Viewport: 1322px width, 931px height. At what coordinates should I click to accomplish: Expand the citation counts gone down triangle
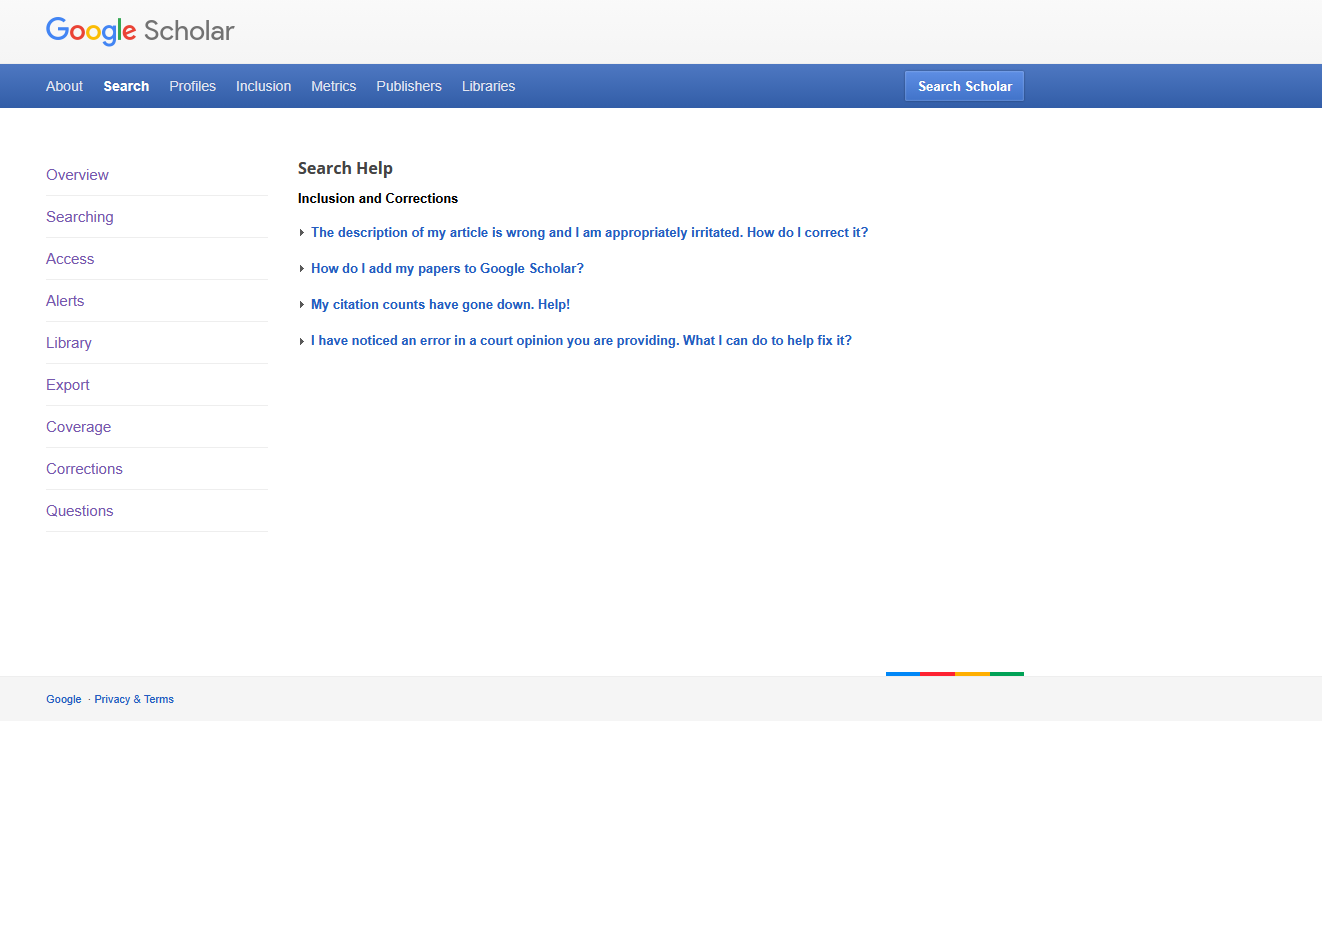302,305
